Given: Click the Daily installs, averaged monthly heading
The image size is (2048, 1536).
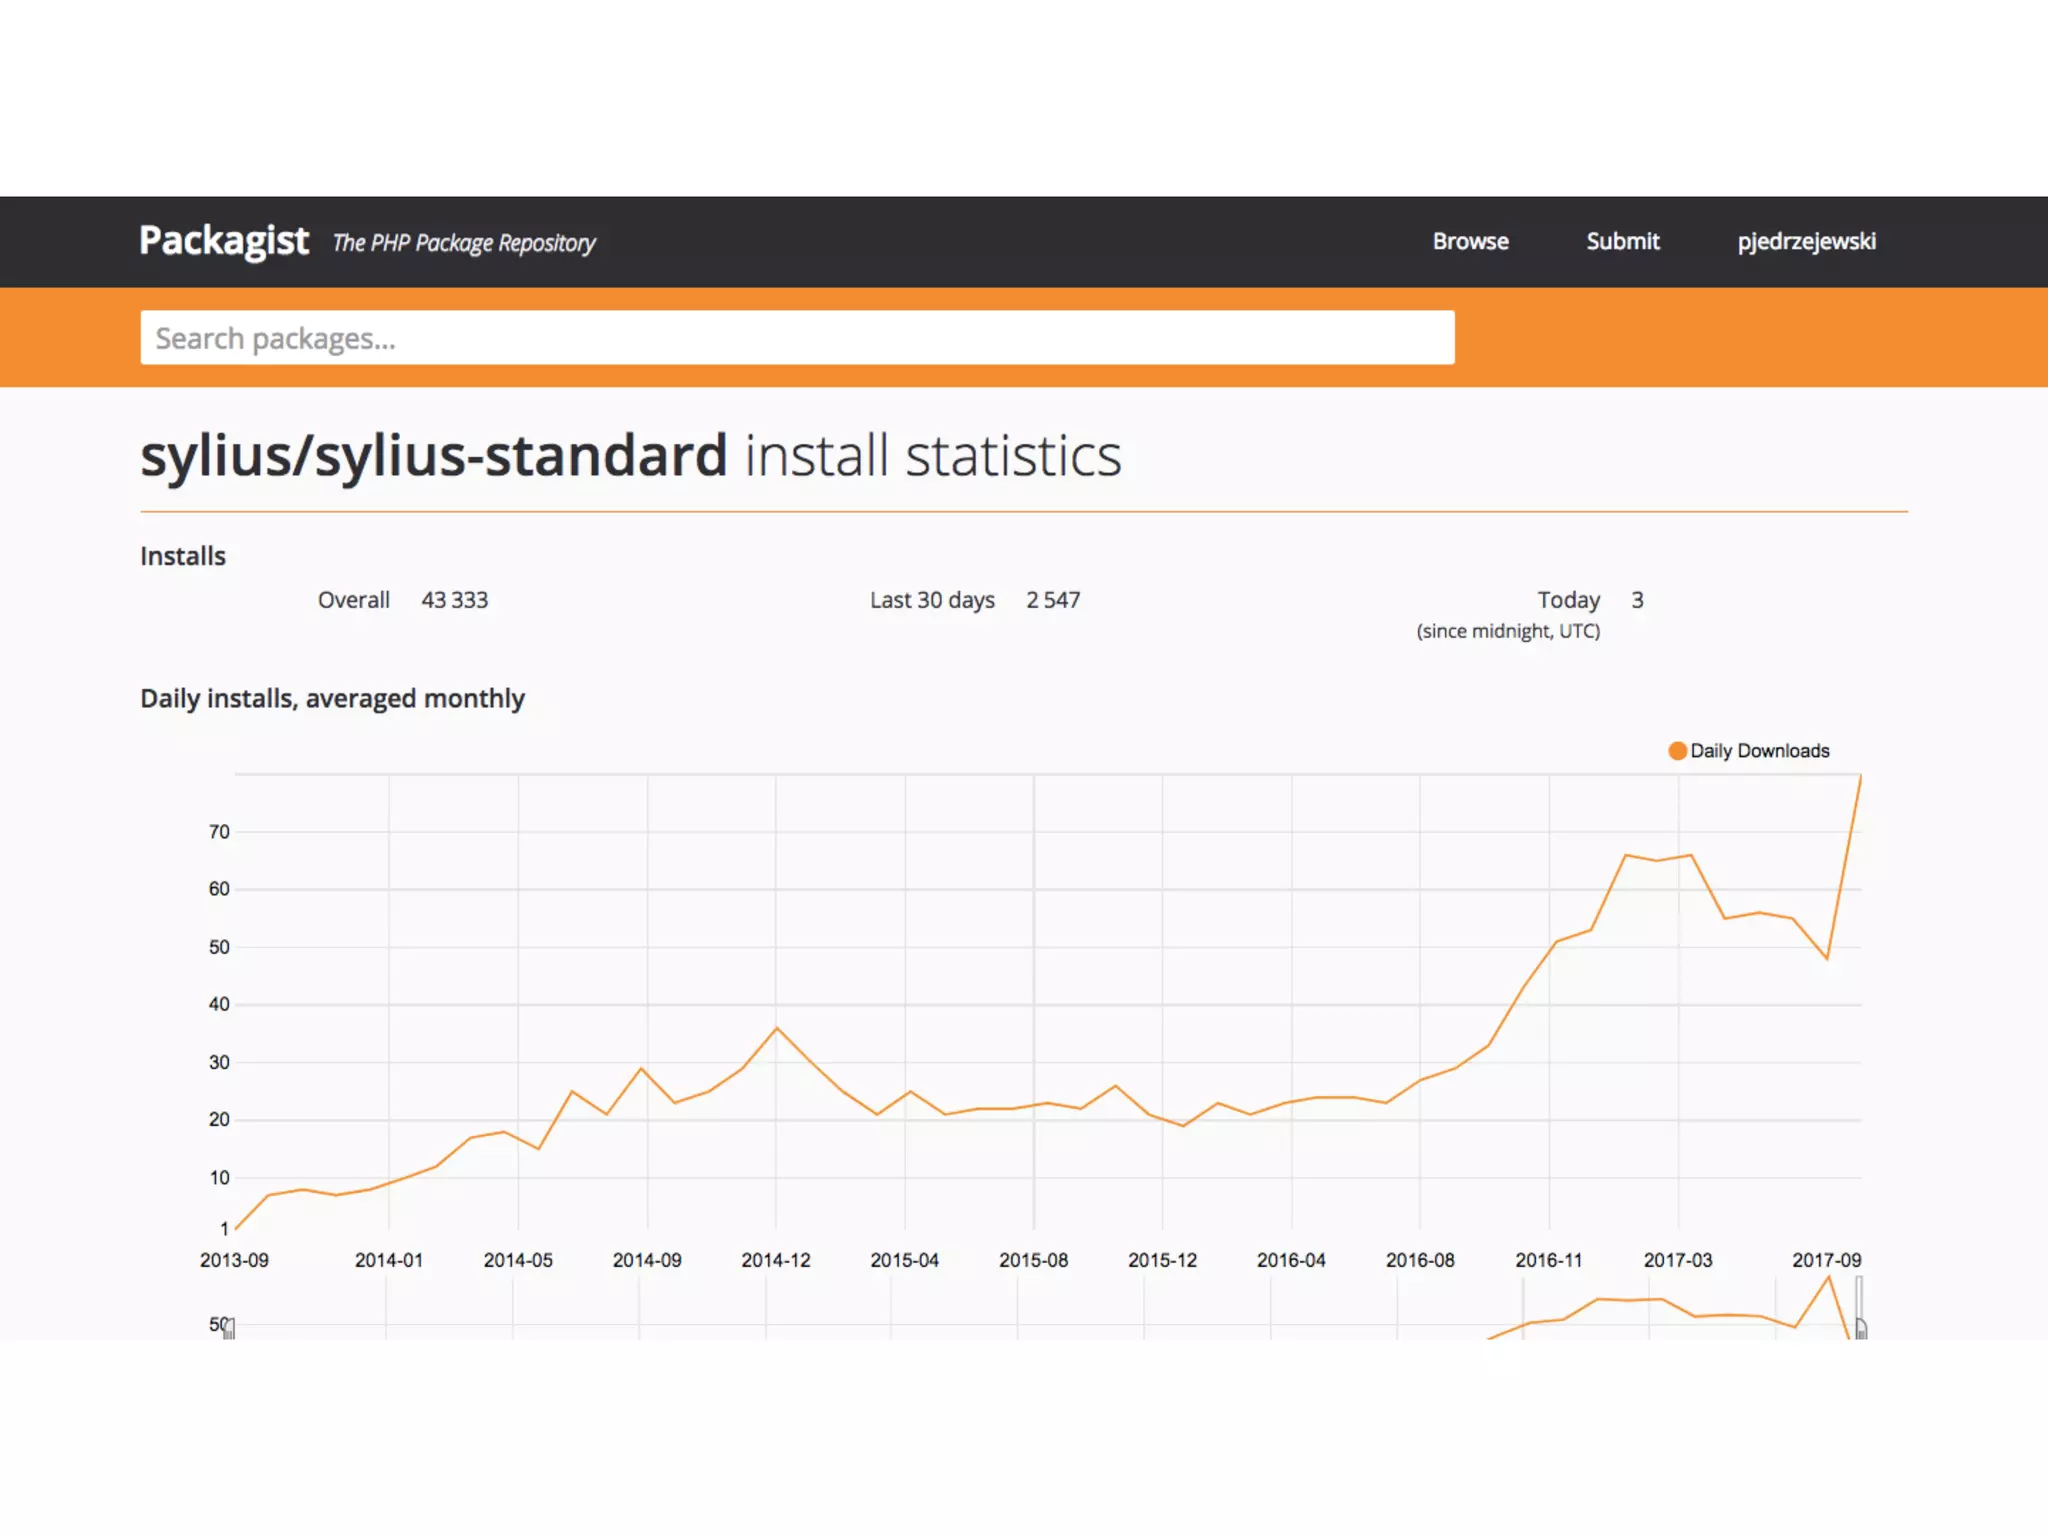Looking at the screenshot, I should click(332, 698).
